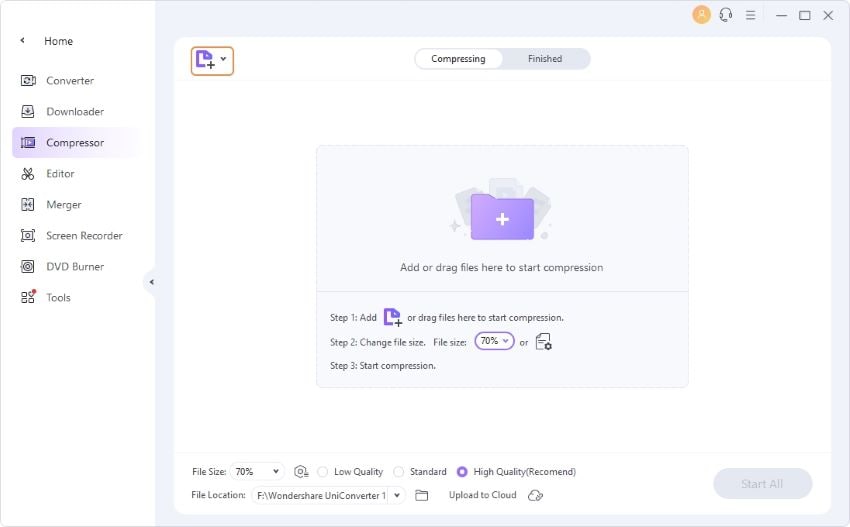Open the bottom File Size 70% dropdown
Screen dimensions: 850x527
coord(257,472)
